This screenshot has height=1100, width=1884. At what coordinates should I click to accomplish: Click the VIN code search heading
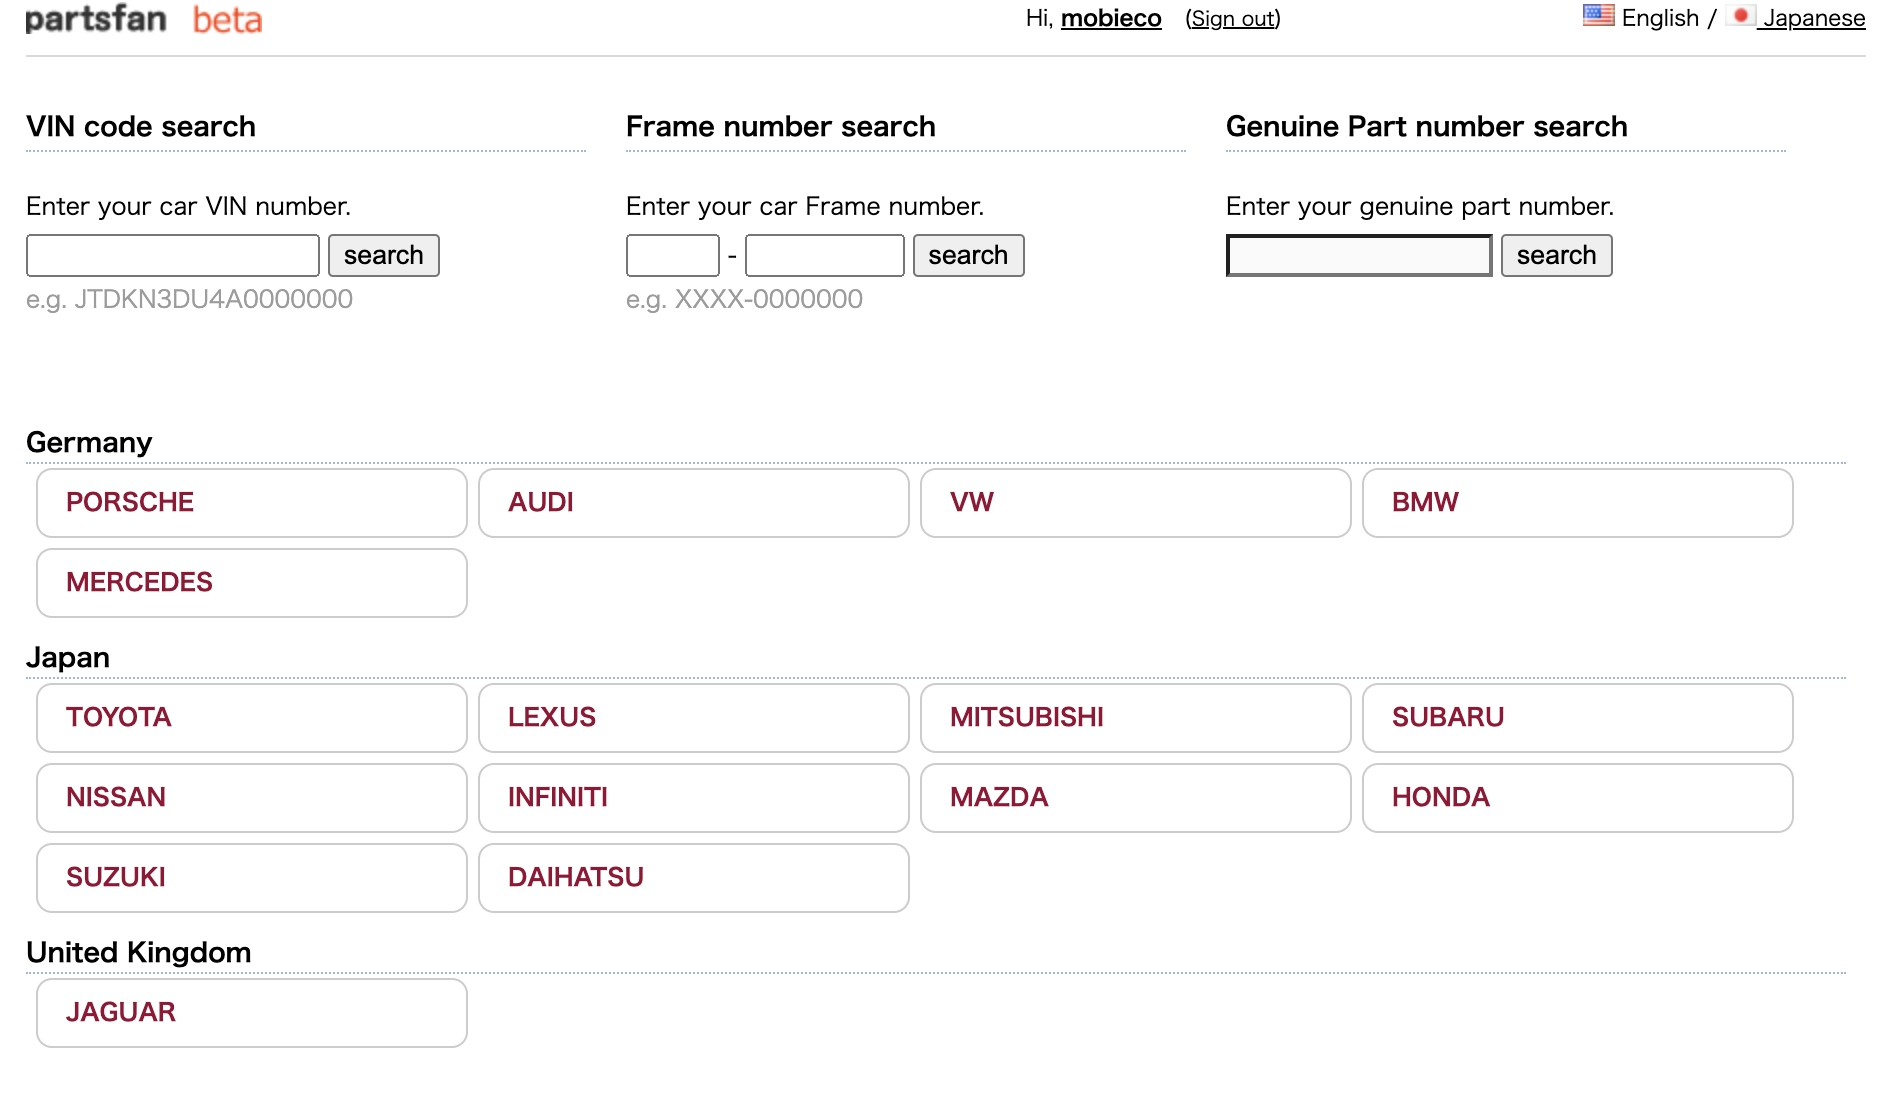141,127
